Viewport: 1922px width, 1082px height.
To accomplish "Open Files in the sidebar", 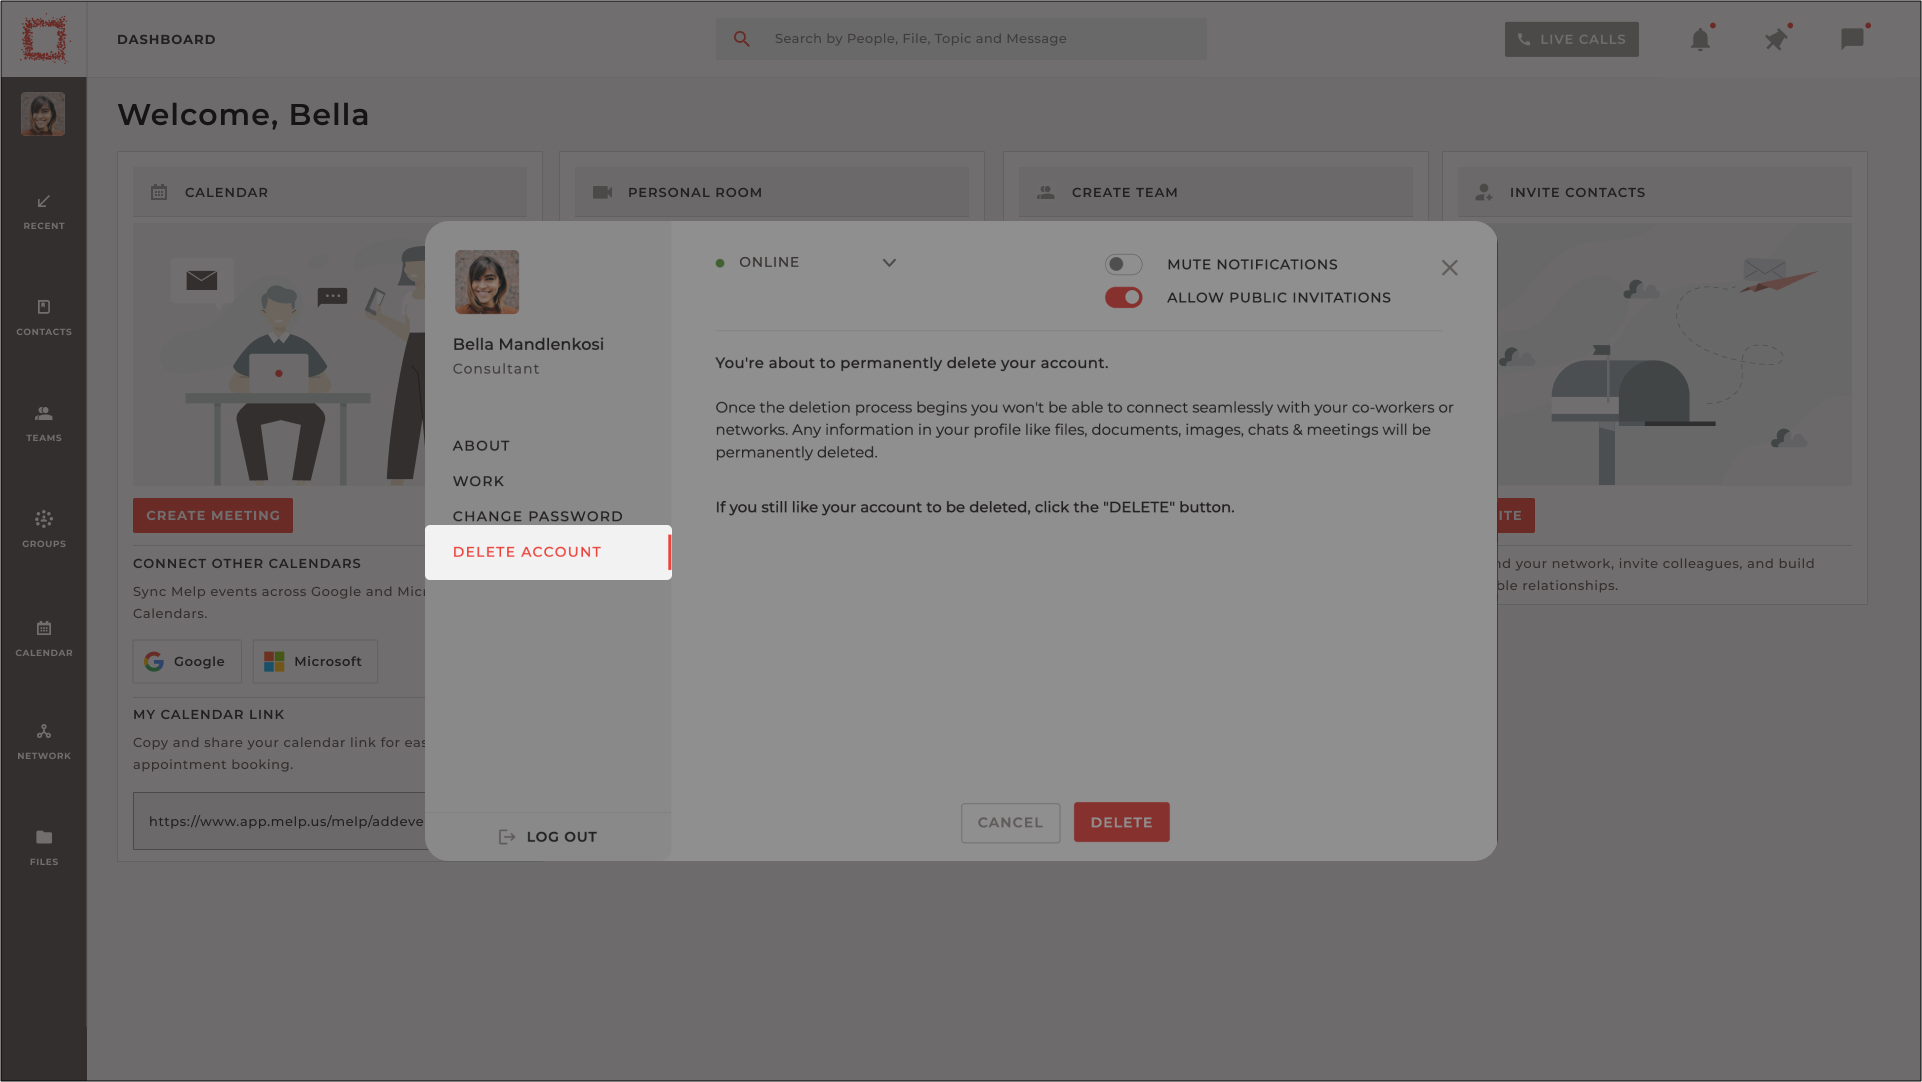I will 44,848.
